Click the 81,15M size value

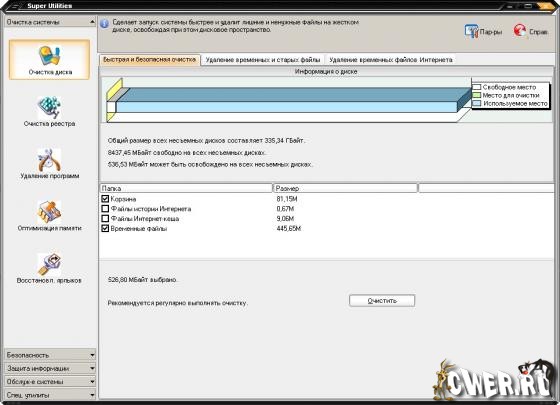[287, 199]
